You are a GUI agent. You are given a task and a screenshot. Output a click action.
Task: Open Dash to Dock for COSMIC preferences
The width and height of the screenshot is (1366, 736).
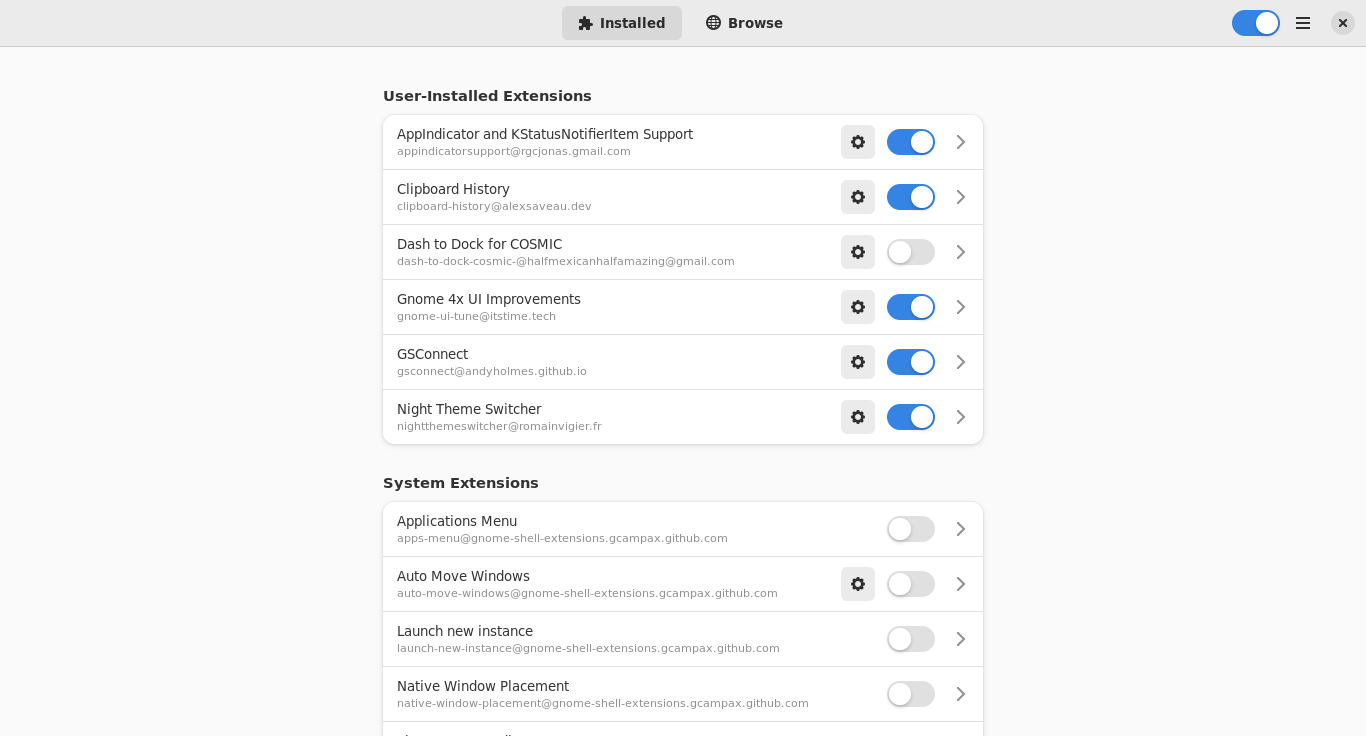858,252
